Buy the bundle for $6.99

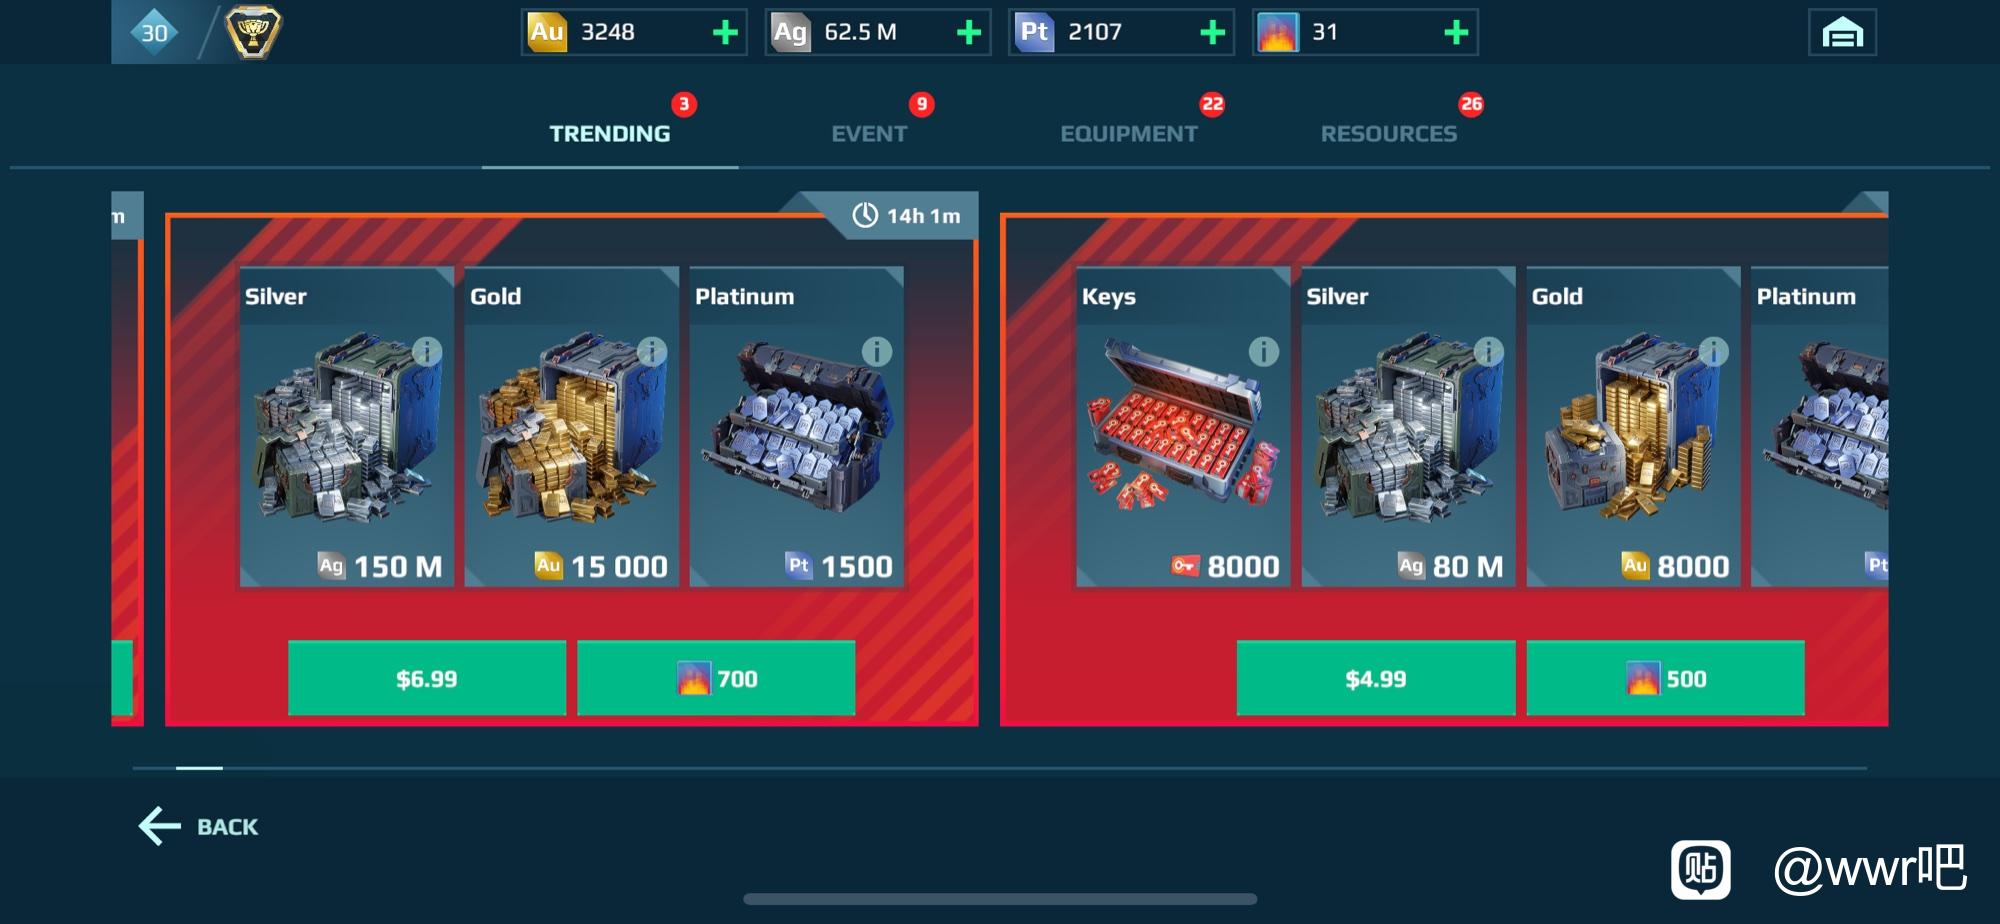point(427,678)
